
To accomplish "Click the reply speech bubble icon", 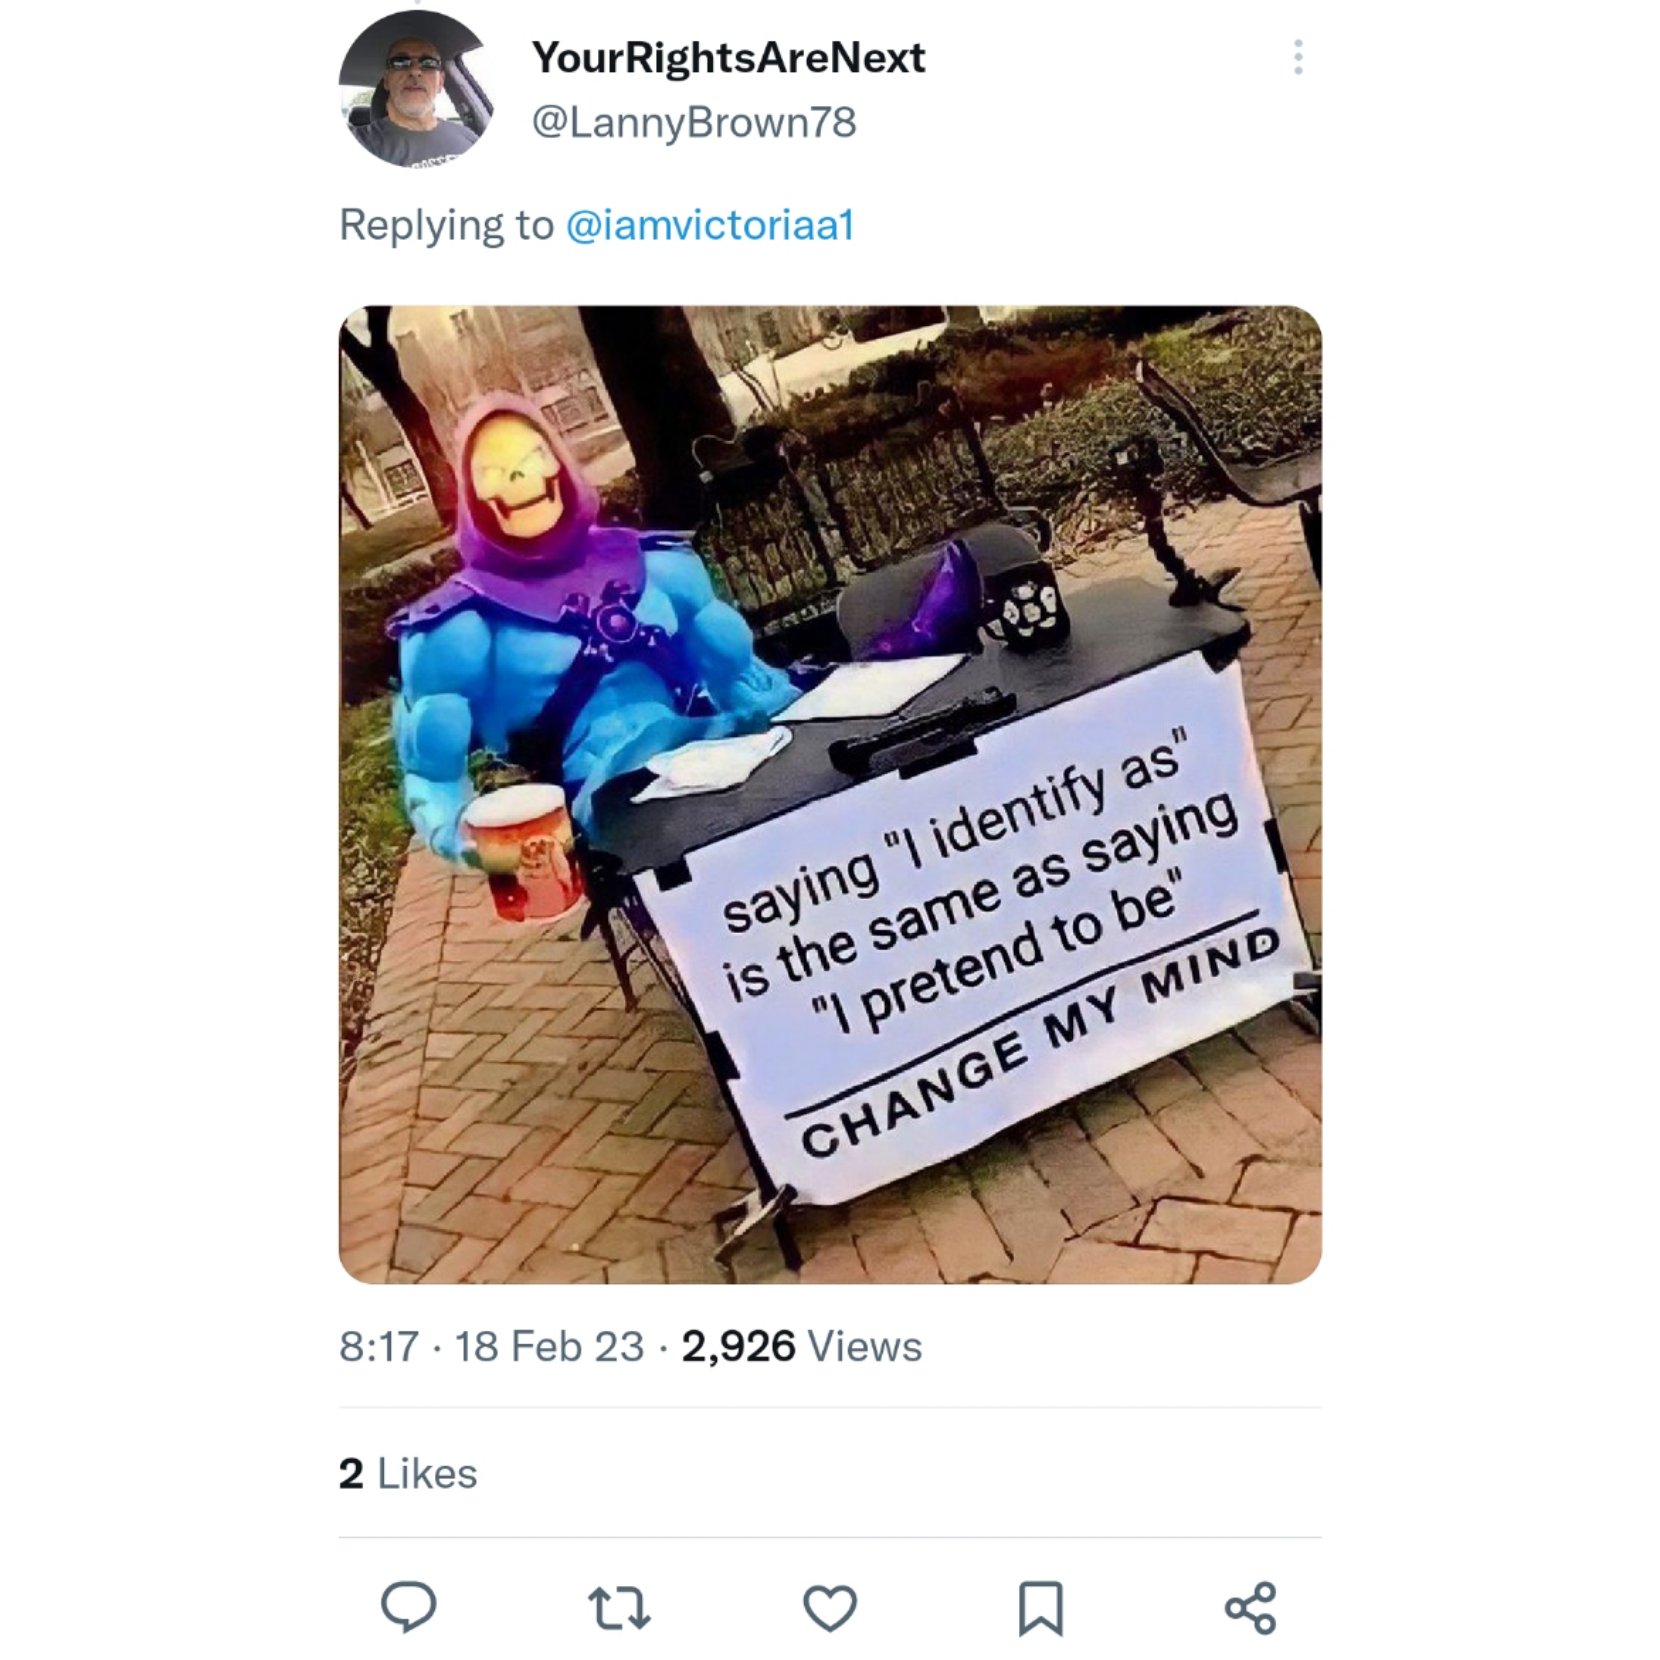I will (x=408, y=1607).
